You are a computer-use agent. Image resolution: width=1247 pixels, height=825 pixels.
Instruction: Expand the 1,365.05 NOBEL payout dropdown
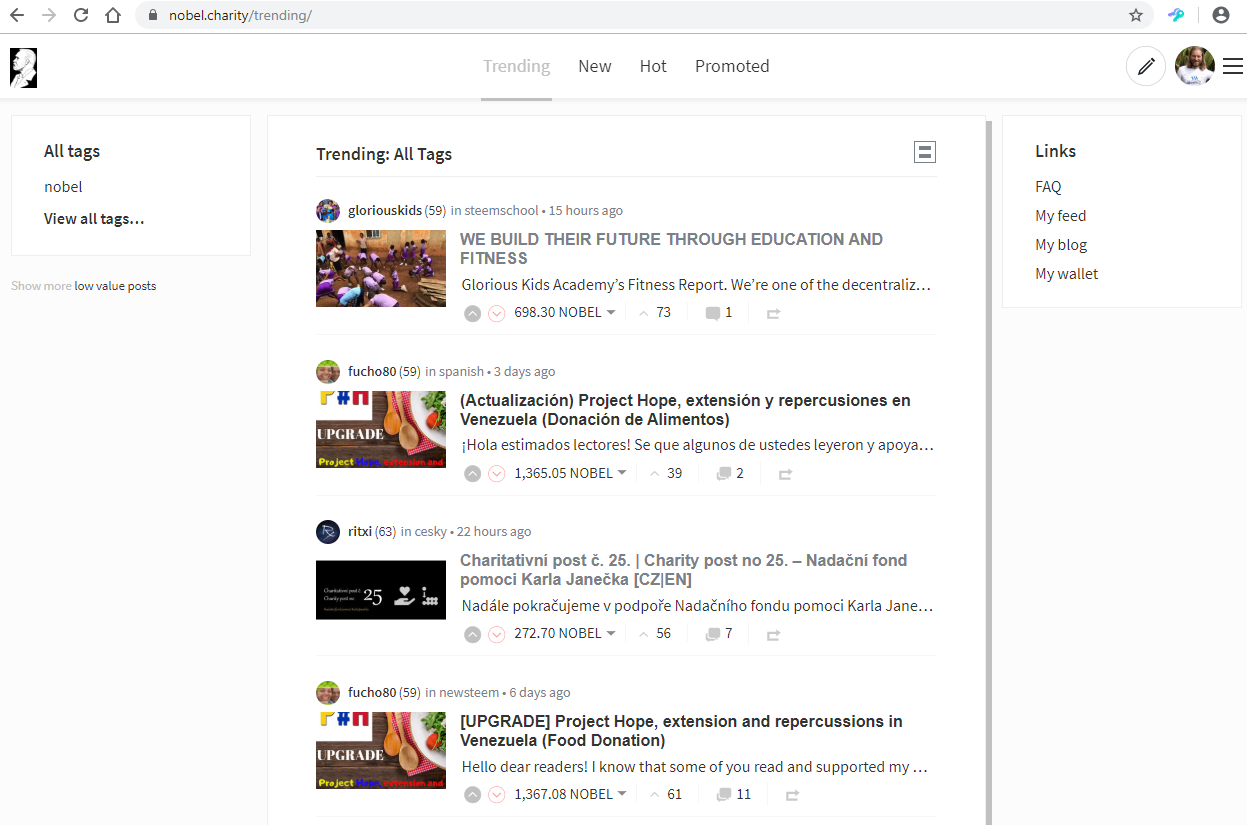(x=622, y=473)
